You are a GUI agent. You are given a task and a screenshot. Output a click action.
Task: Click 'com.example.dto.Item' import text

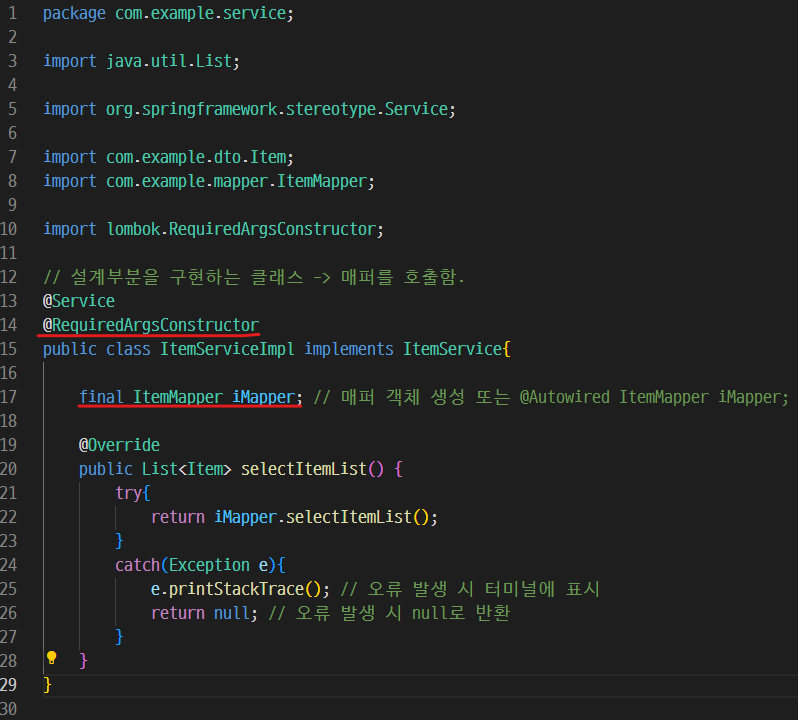[196, 157]
